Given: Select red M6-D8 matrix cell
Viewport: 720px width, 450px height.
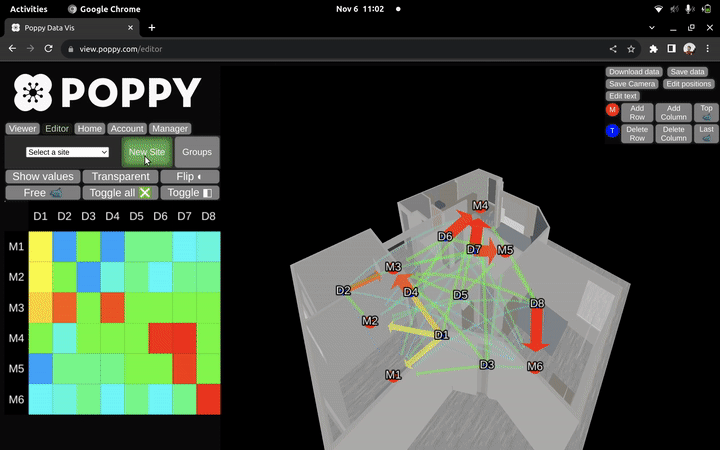Looking at the screenshot, I should [x=208, y=399].
